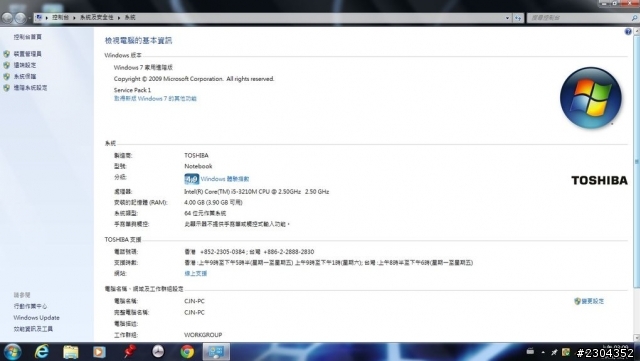Open the Windows 體驗指數 link
This screenshot has width=640, height=361.
tap(225, 179)
